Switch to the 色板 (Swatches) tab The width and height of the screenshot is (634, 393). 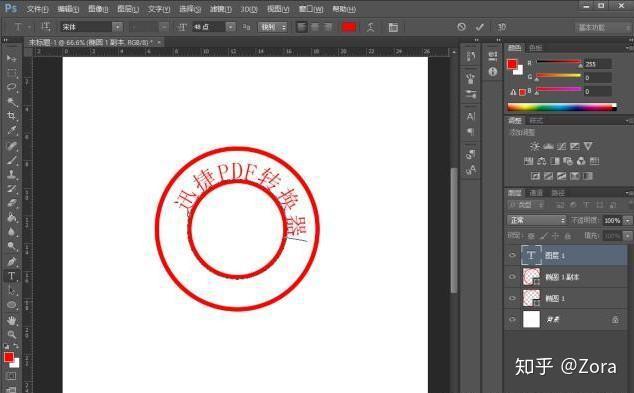[x=536, y=48]
